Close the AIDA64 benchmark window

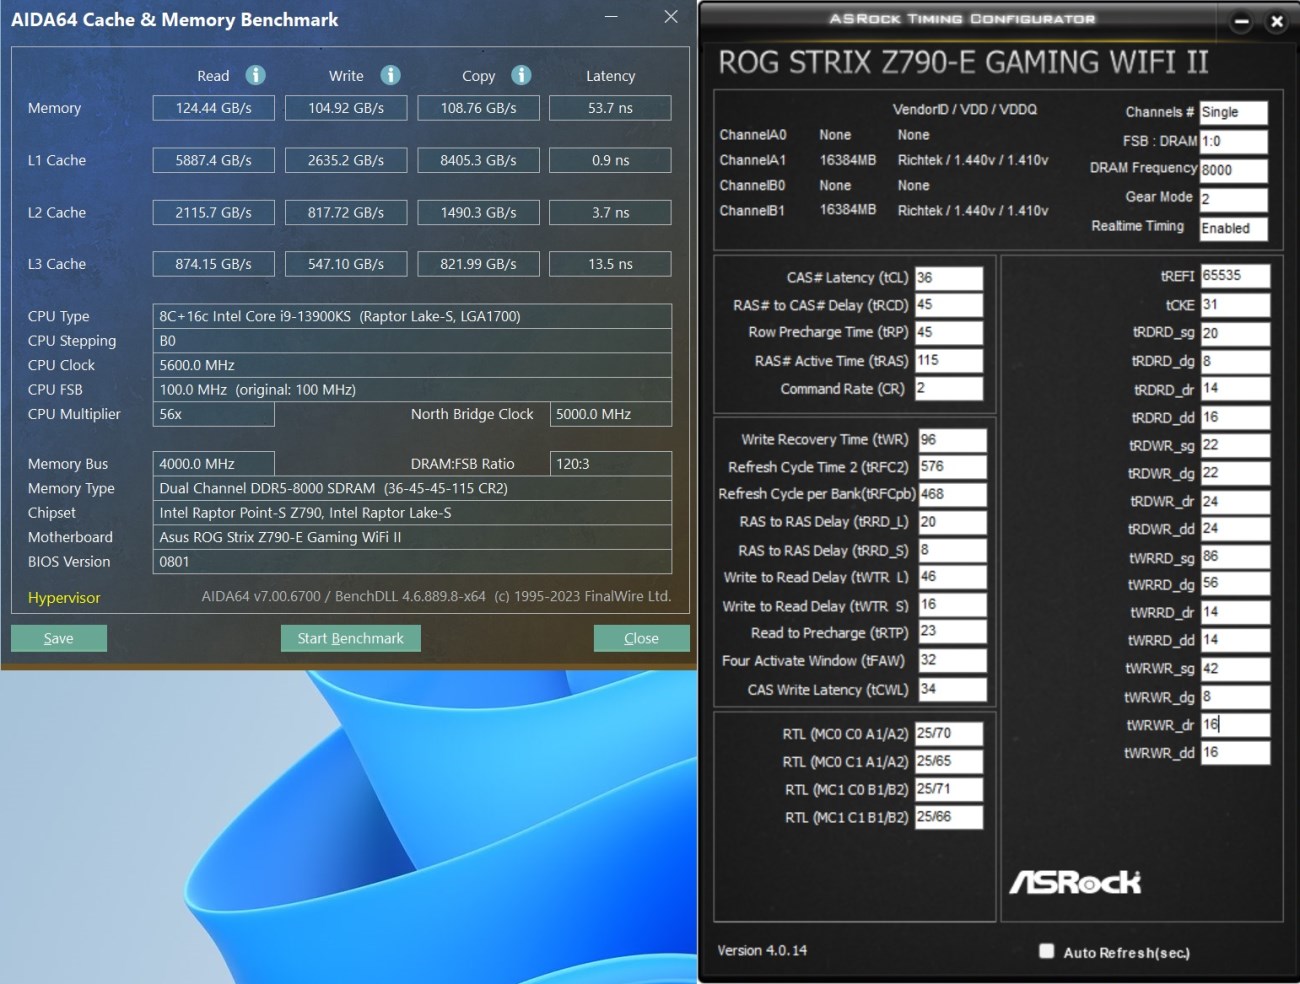(x=671, y=17)
